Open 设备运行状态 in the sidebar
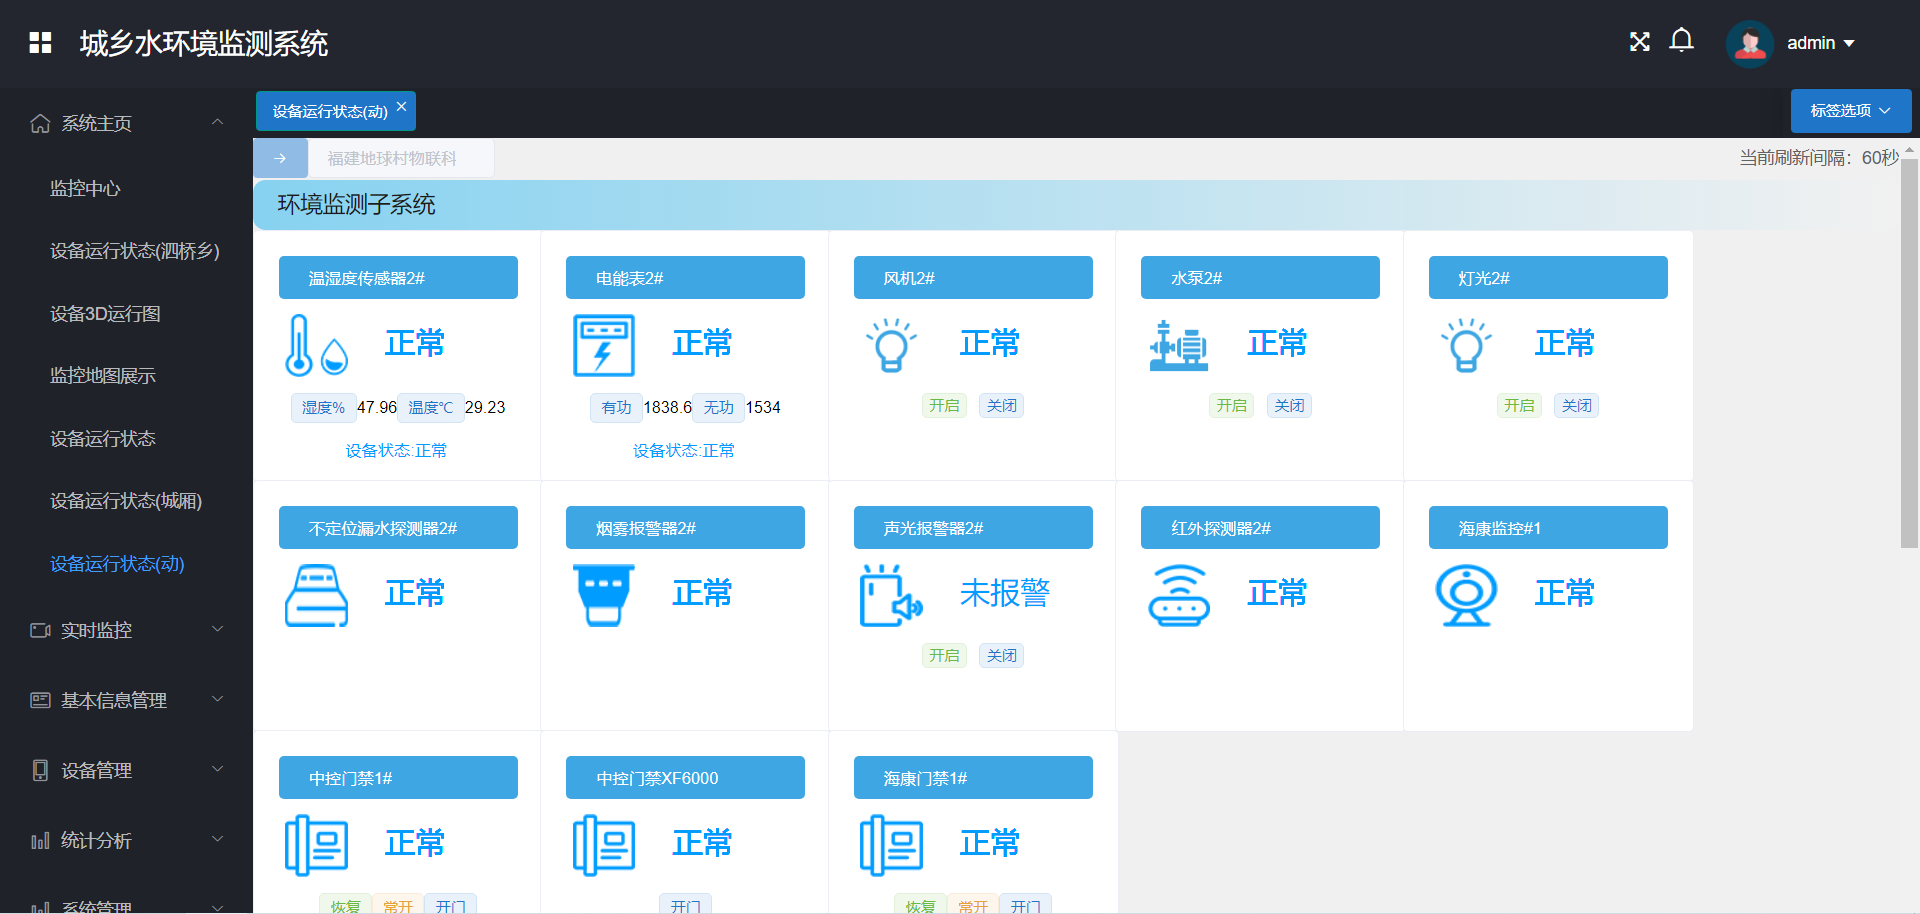Image resolution: width=1920 pixels, height=914 pixels. [103, 438]
